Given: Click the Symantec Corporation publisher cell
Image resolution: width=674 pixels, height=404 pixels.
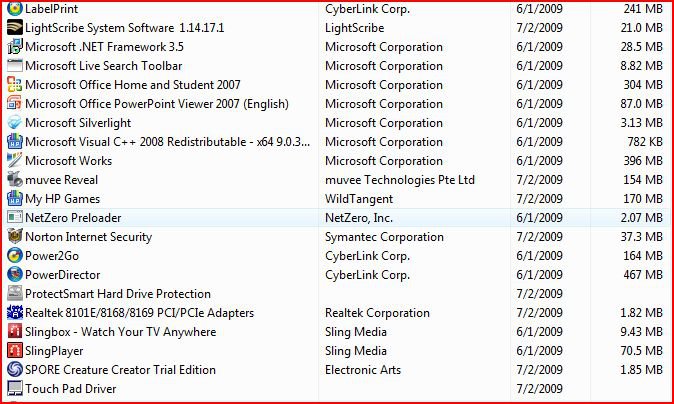Looking at the screenshot, I should (384, 237).
